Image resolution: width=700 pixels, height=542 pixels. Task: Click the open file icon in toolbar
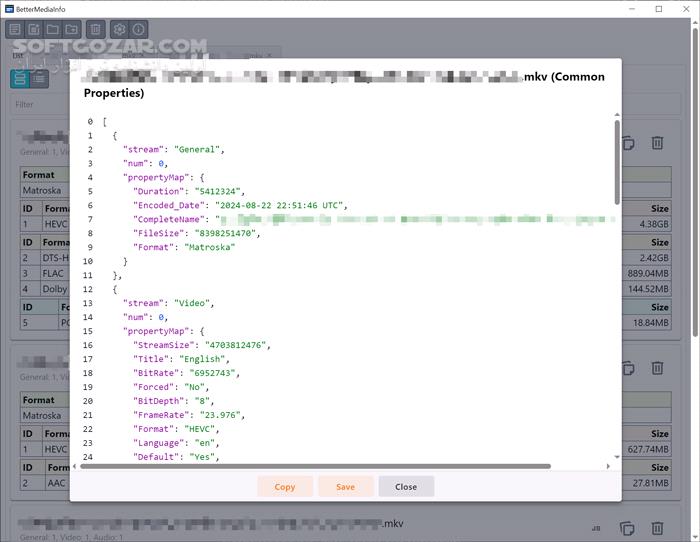(34, 30)
